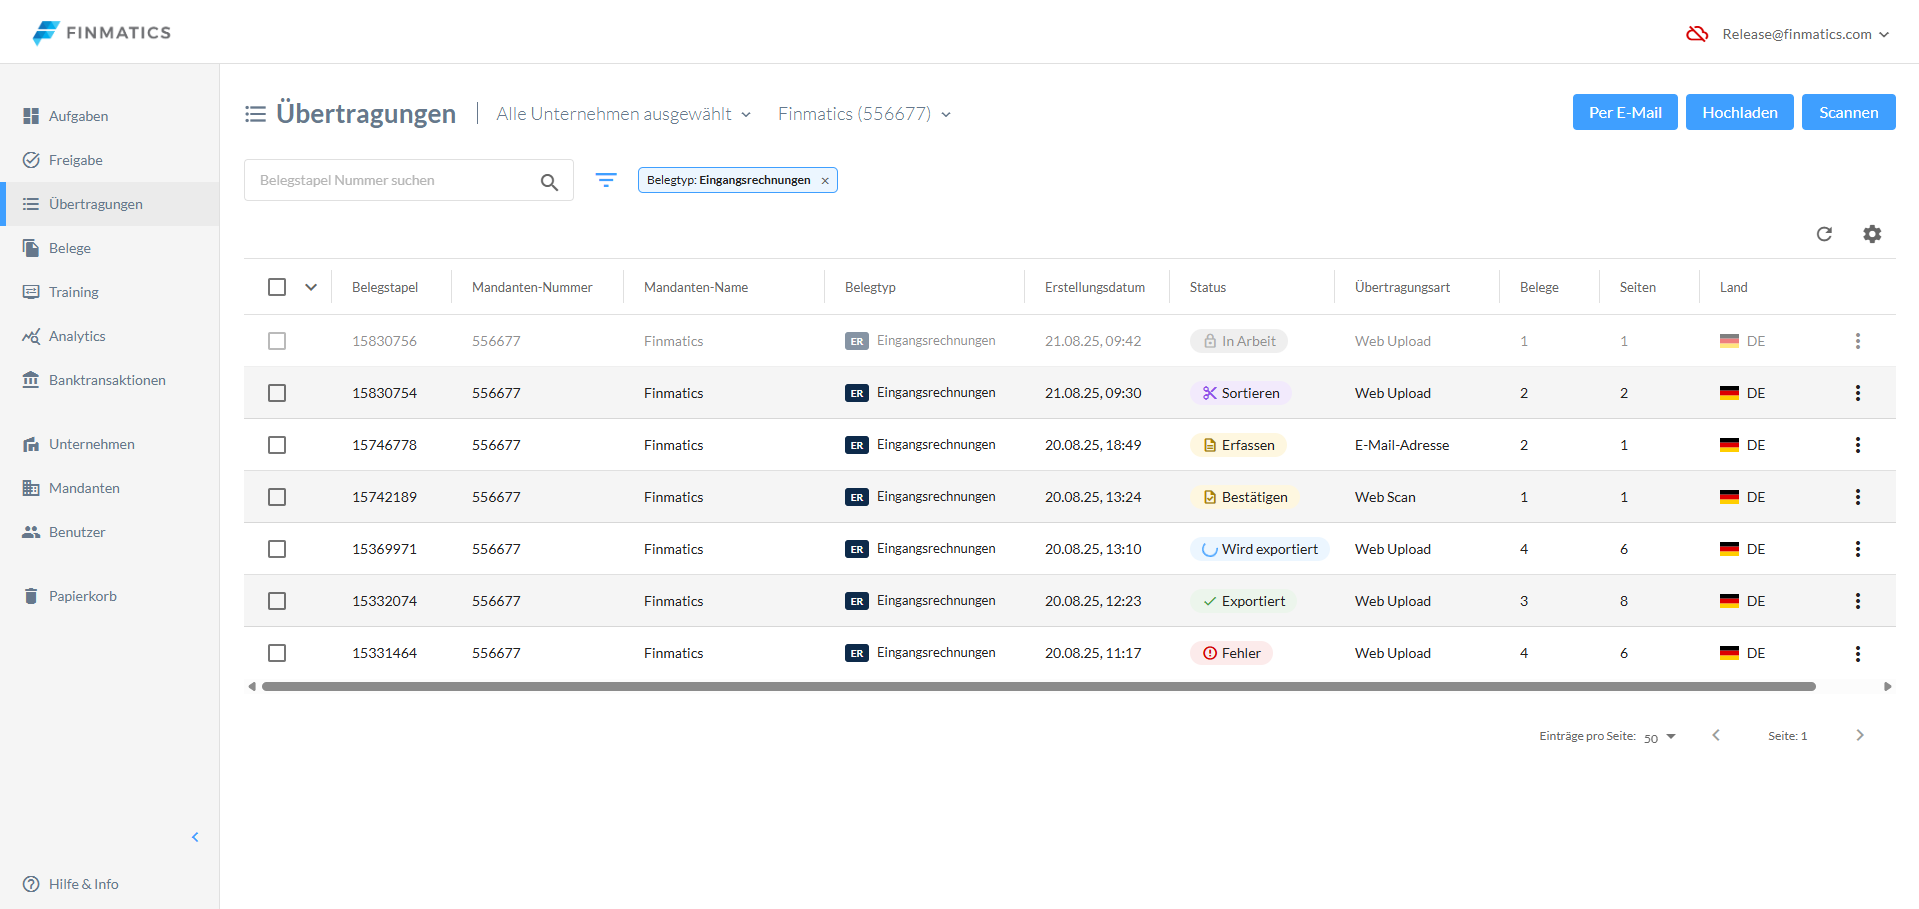Image resolution: width=1919 pixels, height=909 pixels.
Task: Remove the Belegtyp: Eingangsrechnungen filter chip
Action: point(825,181)
